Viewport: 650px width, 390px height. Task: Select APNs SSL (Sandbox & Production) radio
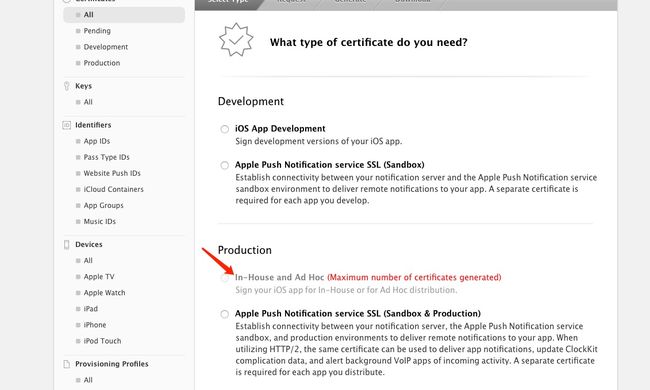[x=224, y=314]
